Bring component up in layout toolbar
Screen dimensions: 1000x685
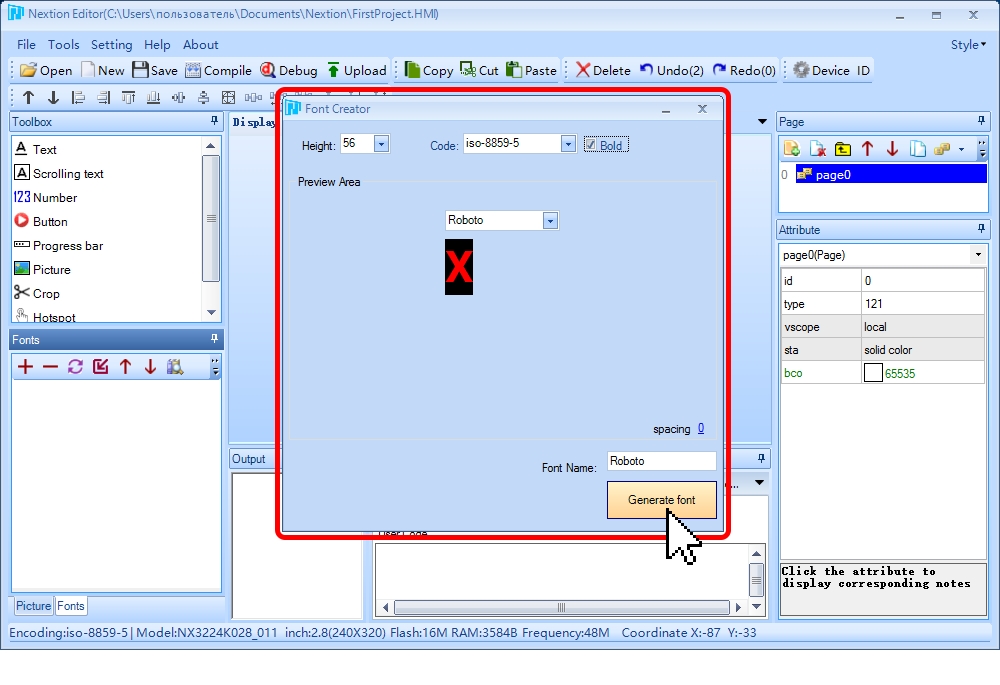(28, 98)
